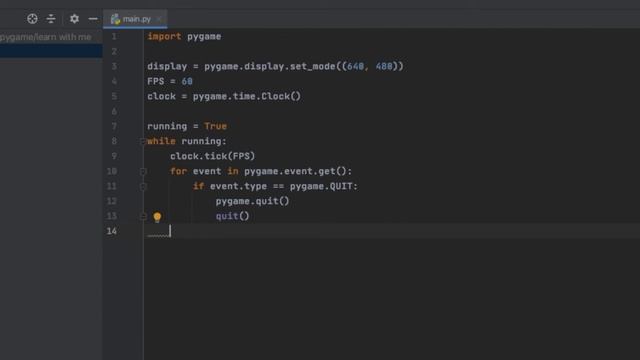Click the fold end marker on line 13
Viewport: 640px width, 360px height.
pyautogui.click(x=143, y=216)
